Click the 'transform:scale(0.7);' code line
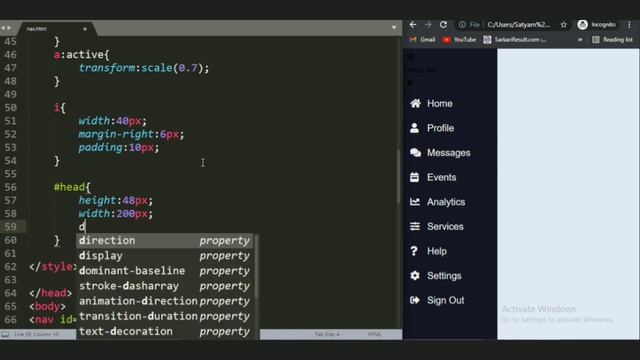This screenshot has width=640, height=360. [144, 68]
